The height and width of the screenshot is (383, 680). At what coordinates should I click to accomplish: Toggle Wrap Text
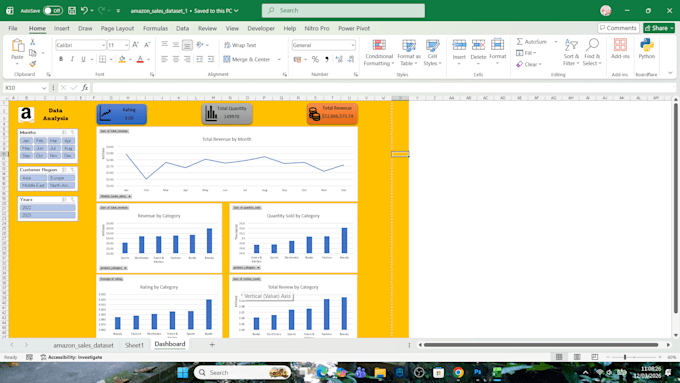click(240, 45)
